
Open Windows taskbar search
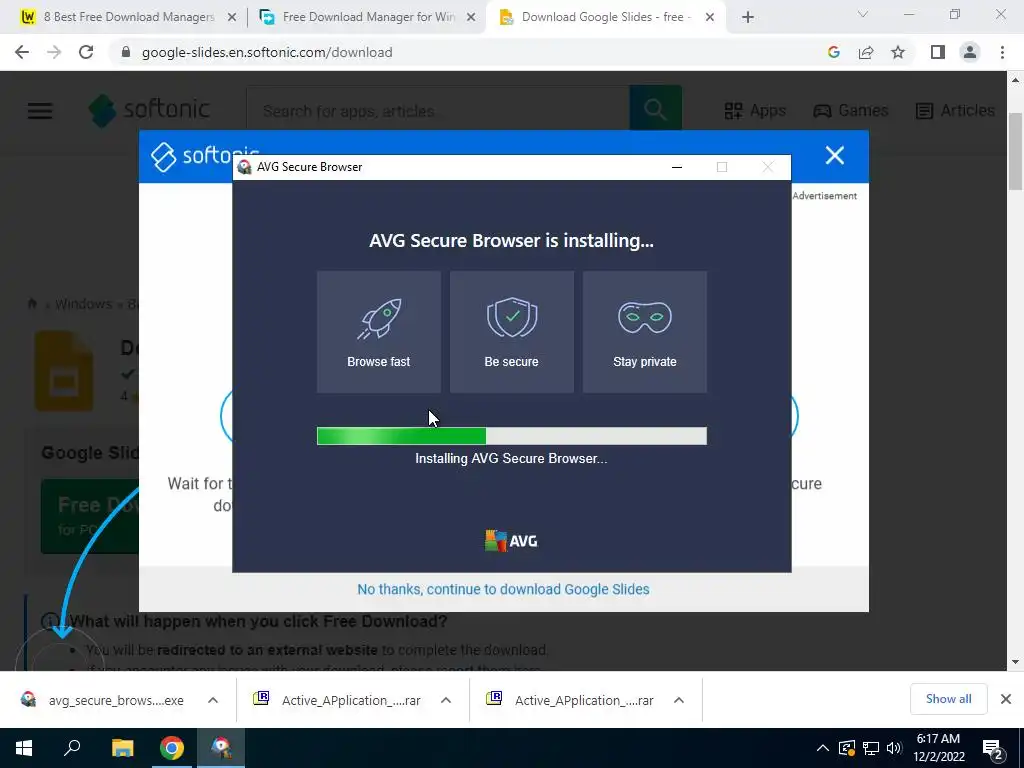tap(72, 748)
